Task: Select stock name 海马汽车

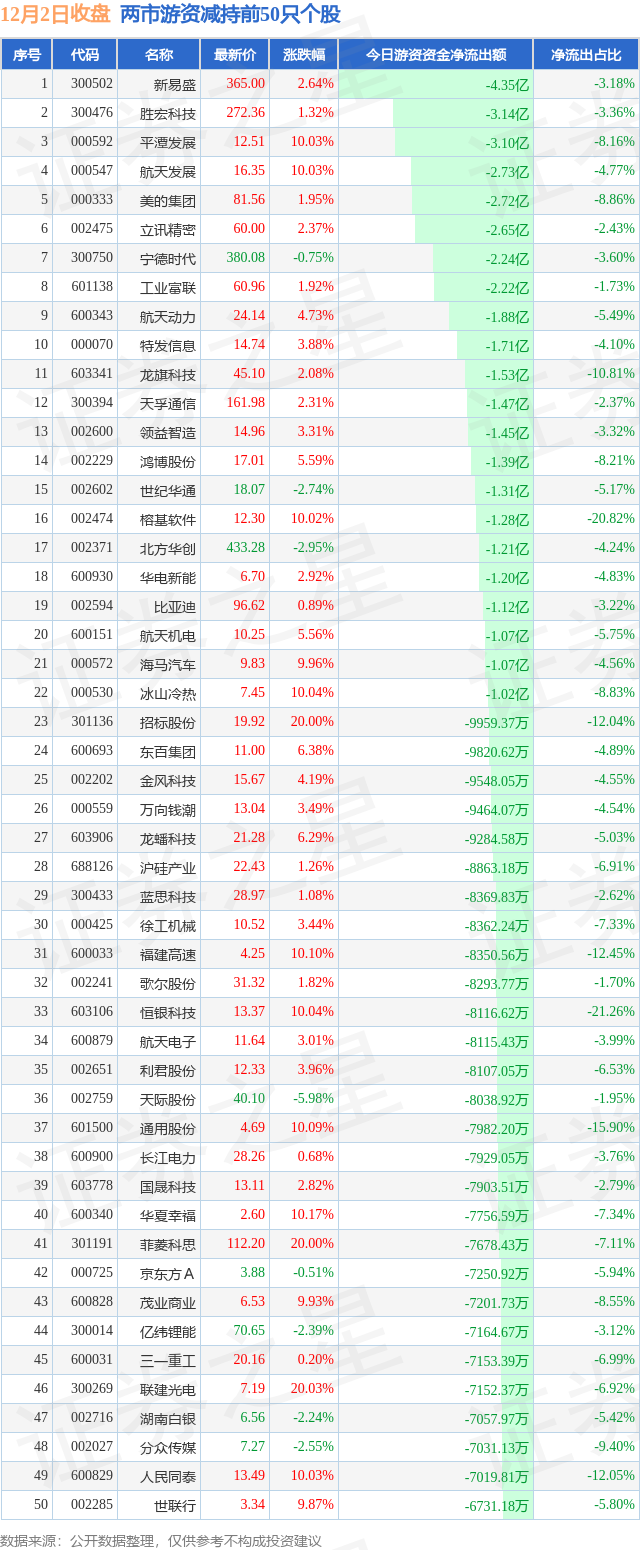Action: coord(168,665)
